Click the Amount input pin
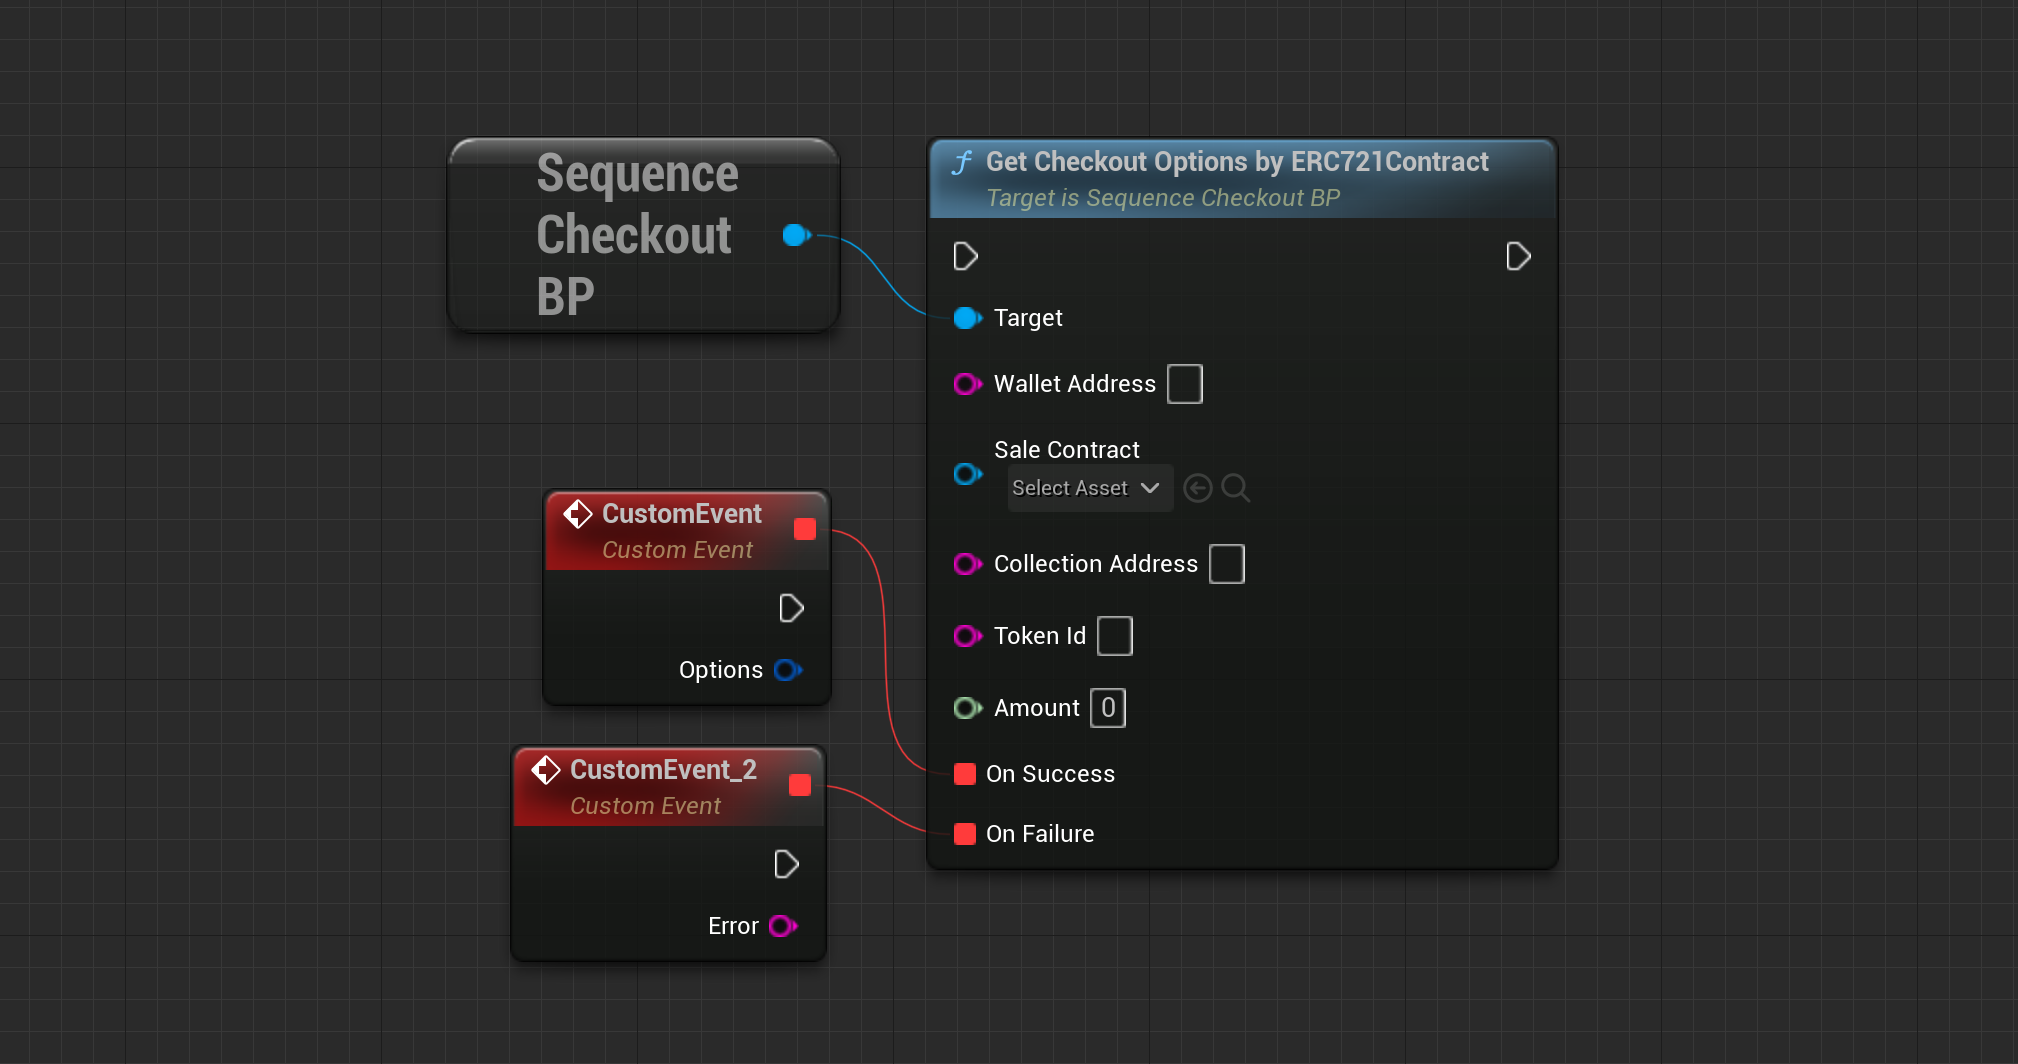The width and height of the screenshot is (2018, 1064). point(967,708)
